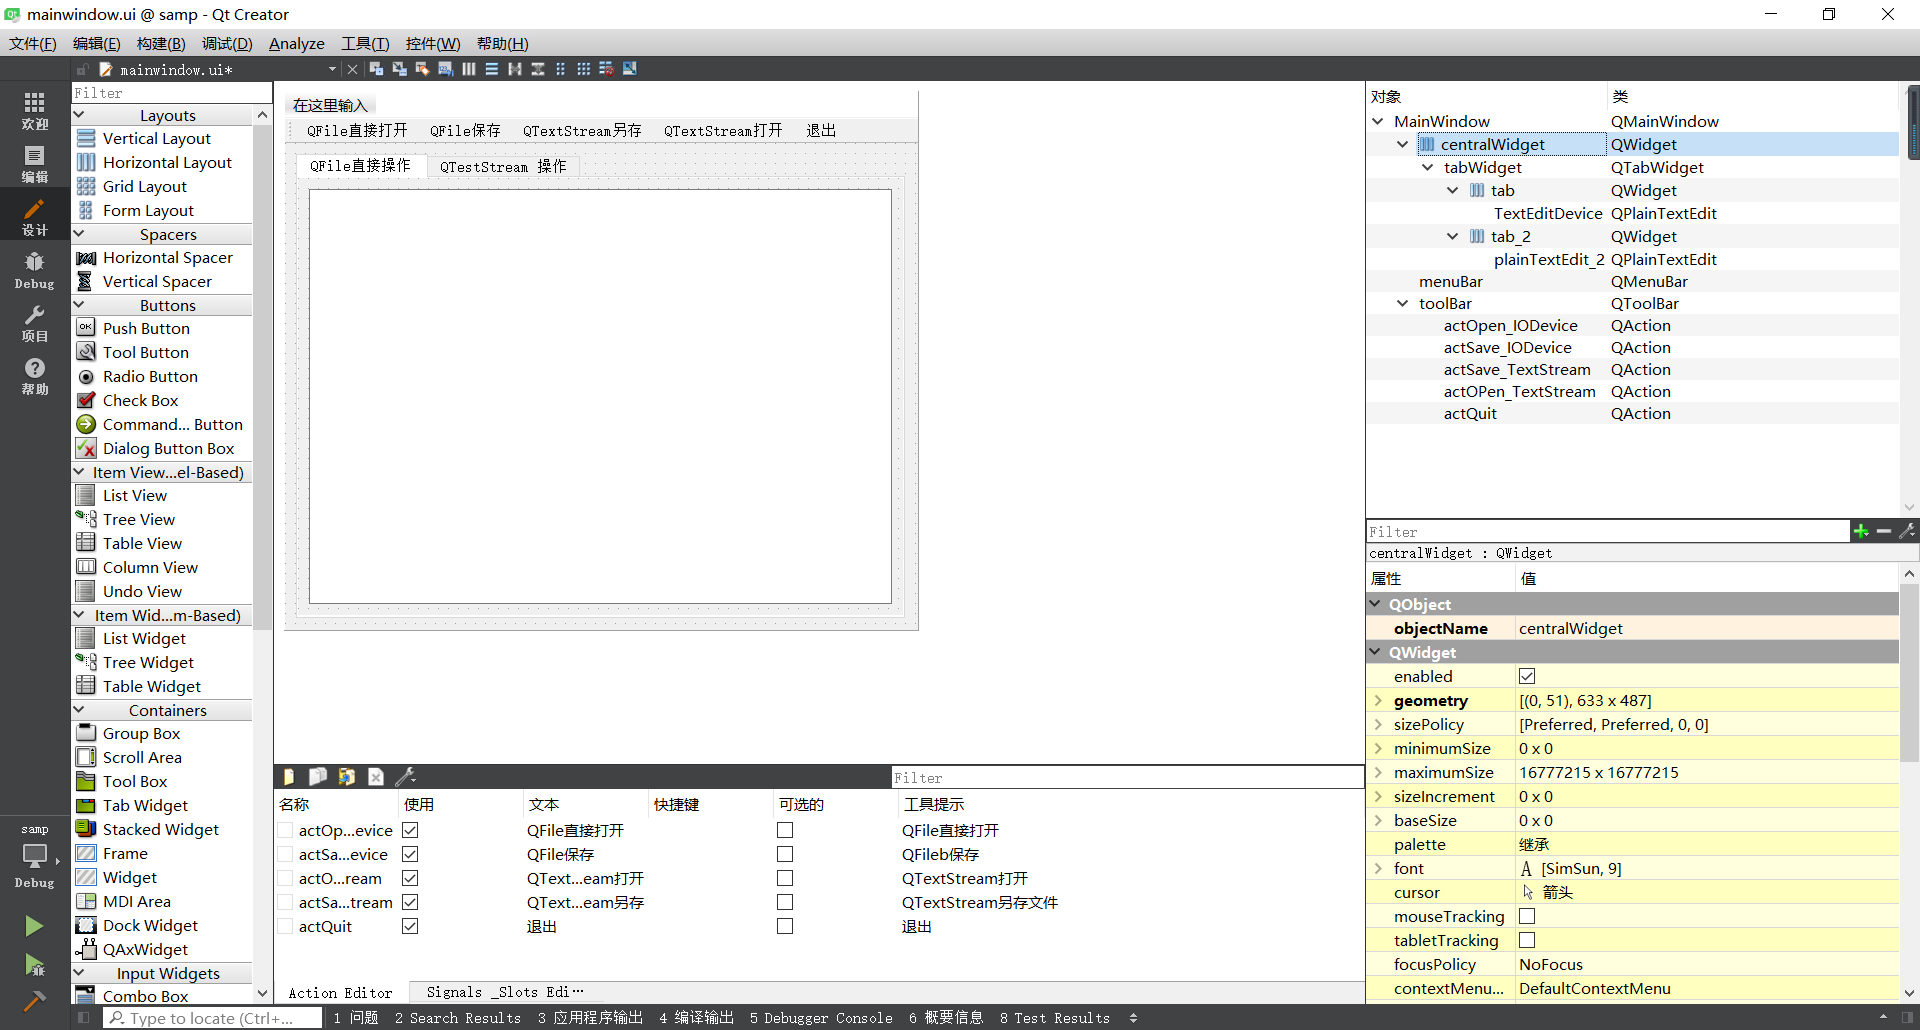The height and width of the screenshot is (1030, 1920).
Task: Collapse the Layouts widget category
Action: click(x=80, y=115)
